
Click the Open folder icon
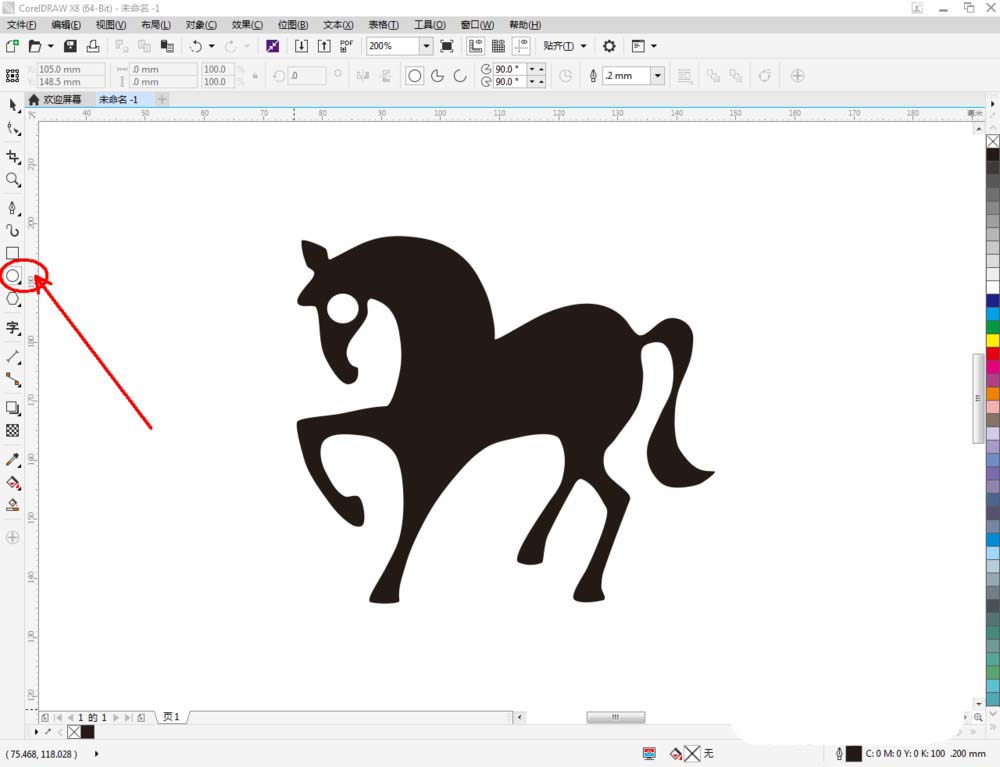35,46
